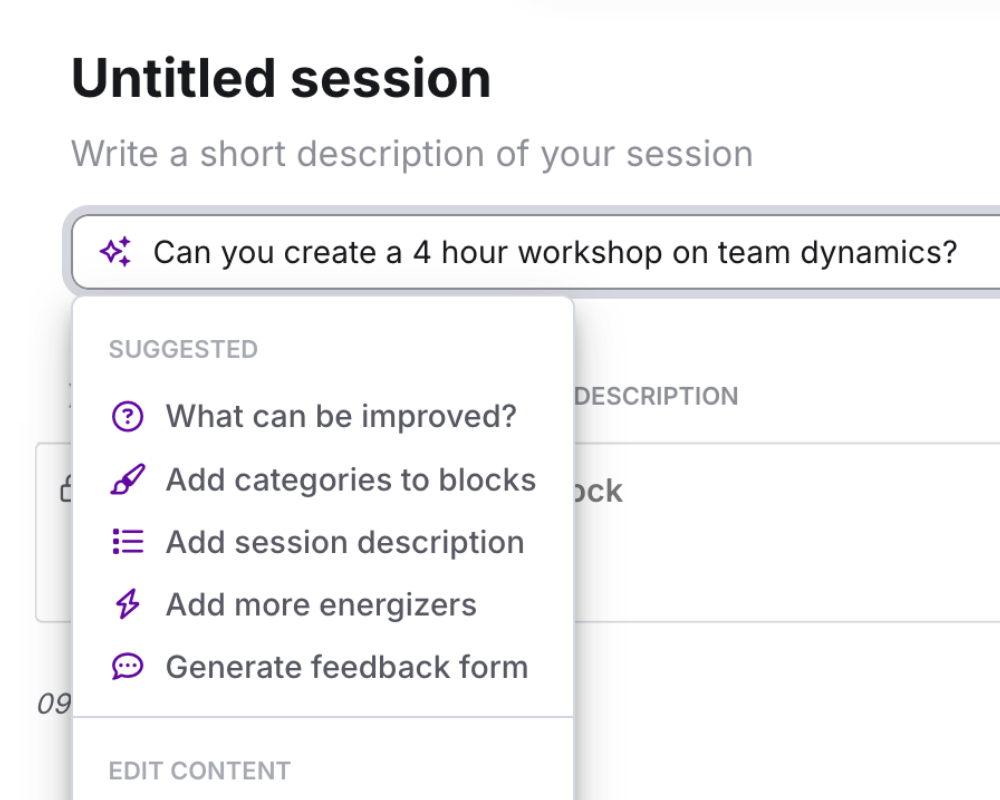The width and height of the screenshot is (1000, 800).
Task: Click the chat bubble feedback form icon
Action: point(128,667)
